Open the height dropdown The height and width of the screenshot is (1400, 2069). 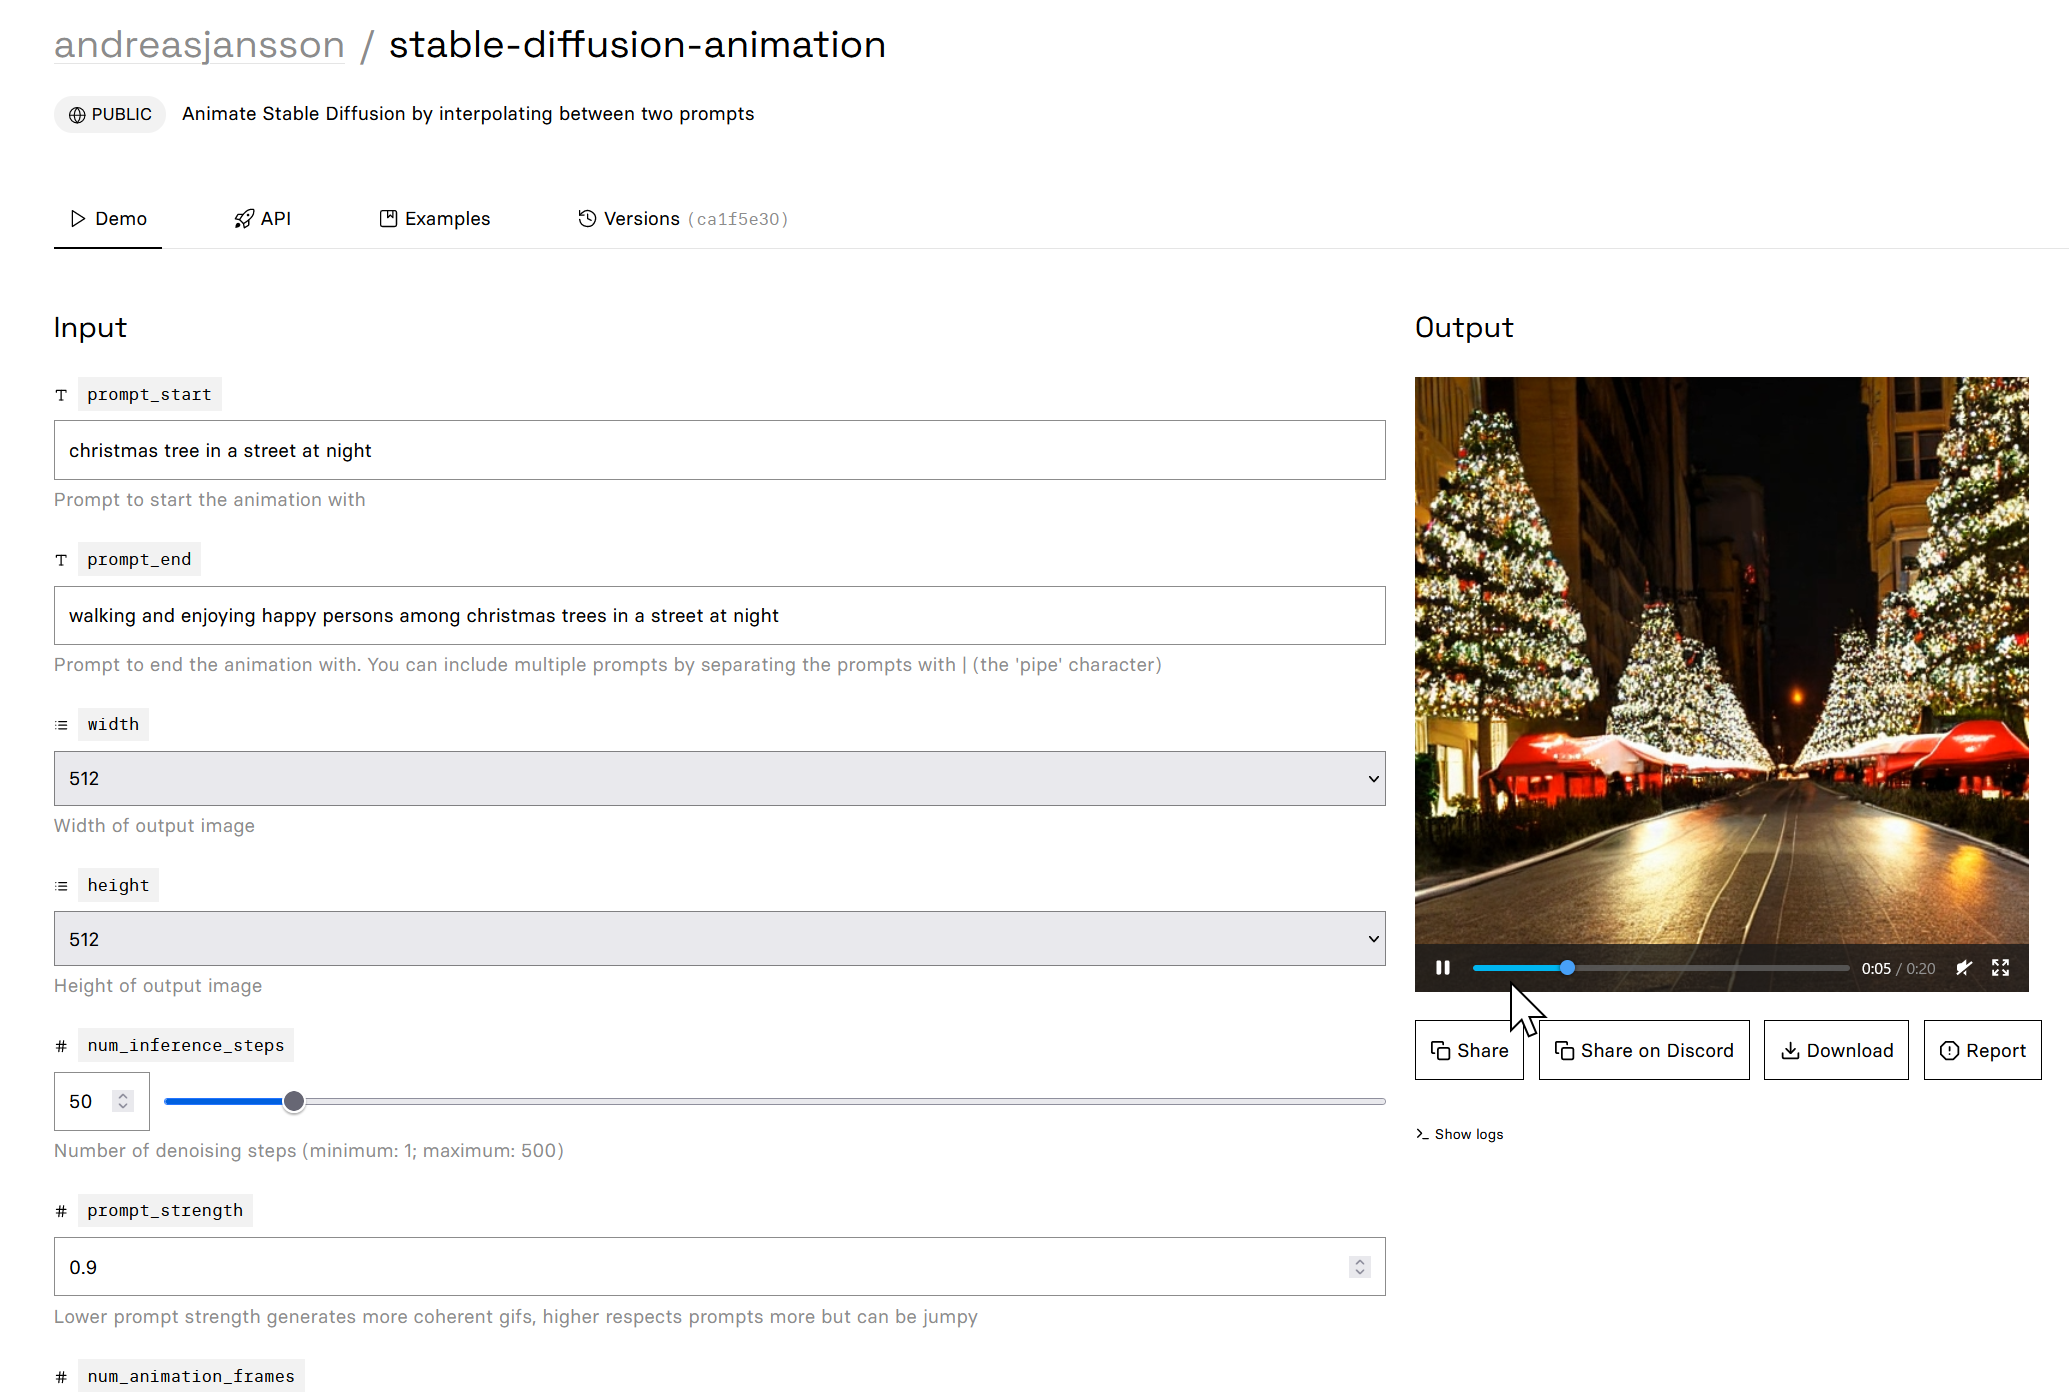[x=719, y=939]
